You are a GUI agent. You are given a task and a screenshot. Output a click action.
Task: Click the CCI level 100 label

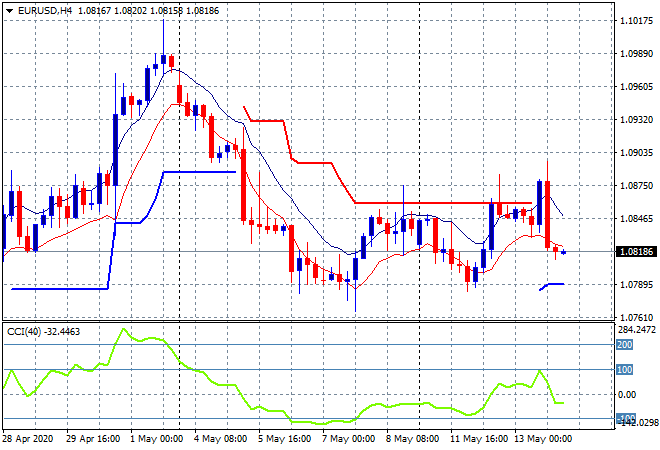coord(625,370)
